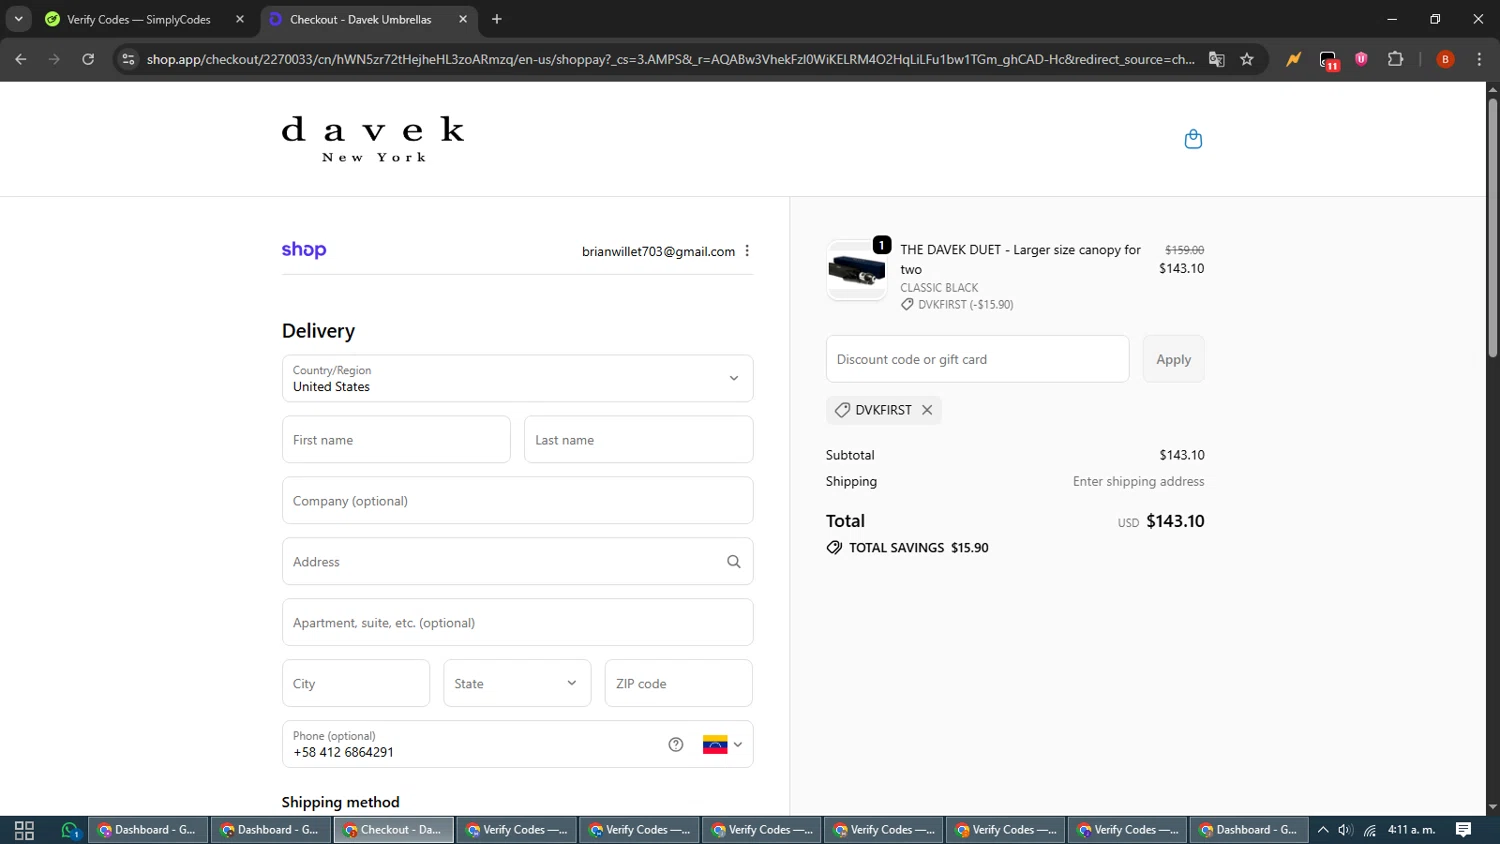Click THE DAVEK DUET product title
Screen dimensions: 1500x844
pos(1020,259)
